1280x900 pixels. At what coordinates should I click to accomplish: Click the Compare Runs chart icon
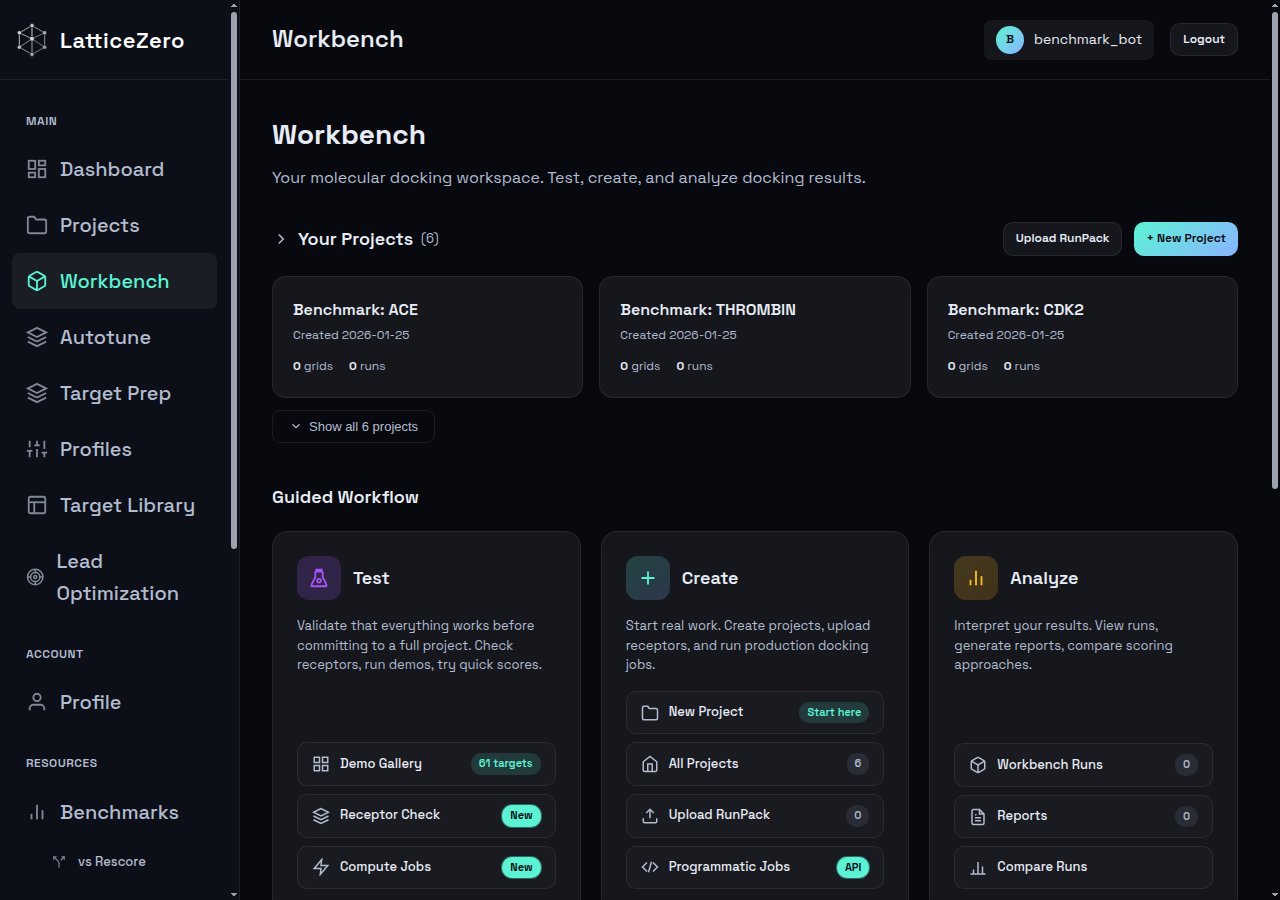[978, 867]
